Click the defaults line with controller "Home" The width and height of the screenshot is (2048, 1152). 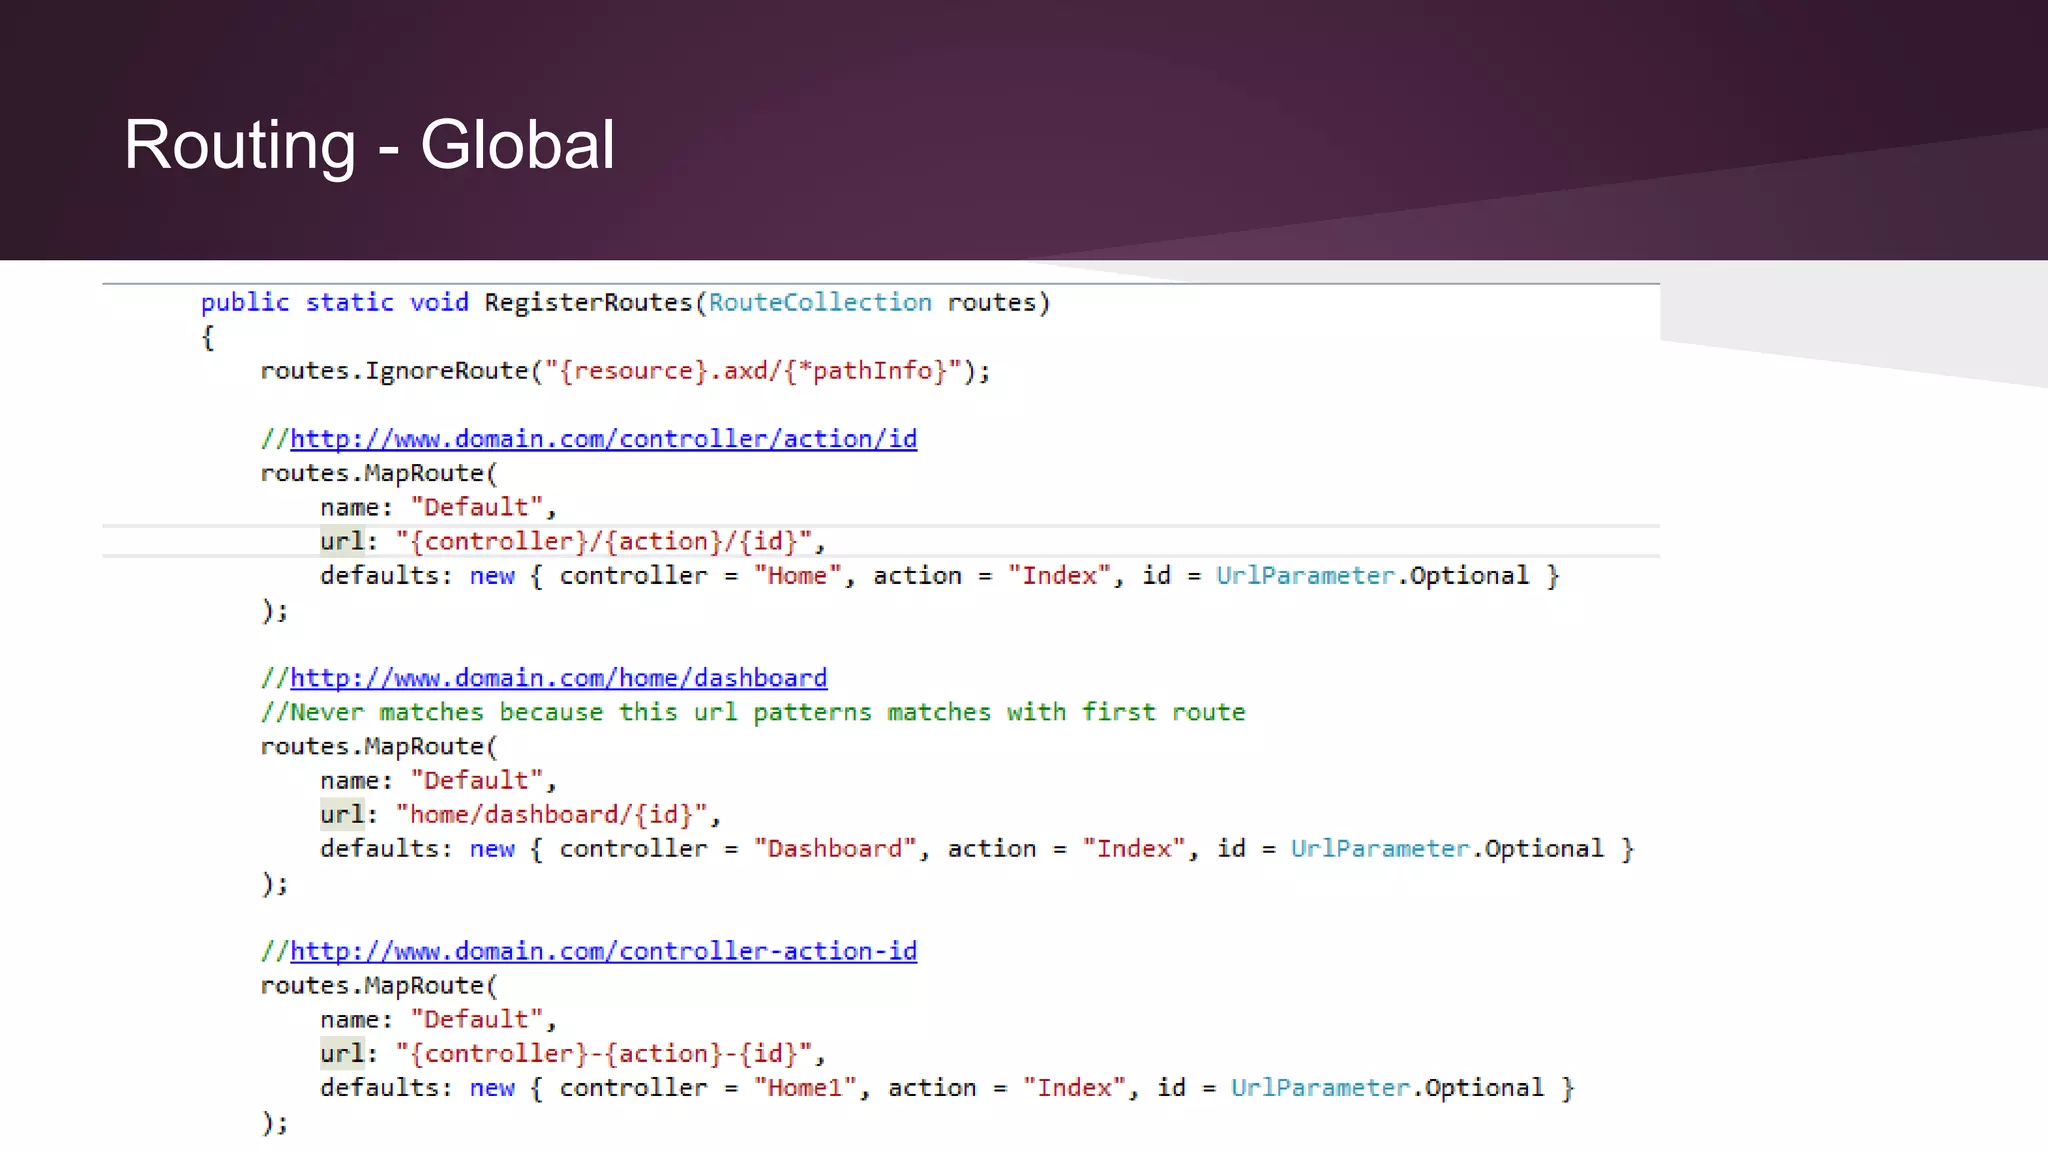click(940, 576)
